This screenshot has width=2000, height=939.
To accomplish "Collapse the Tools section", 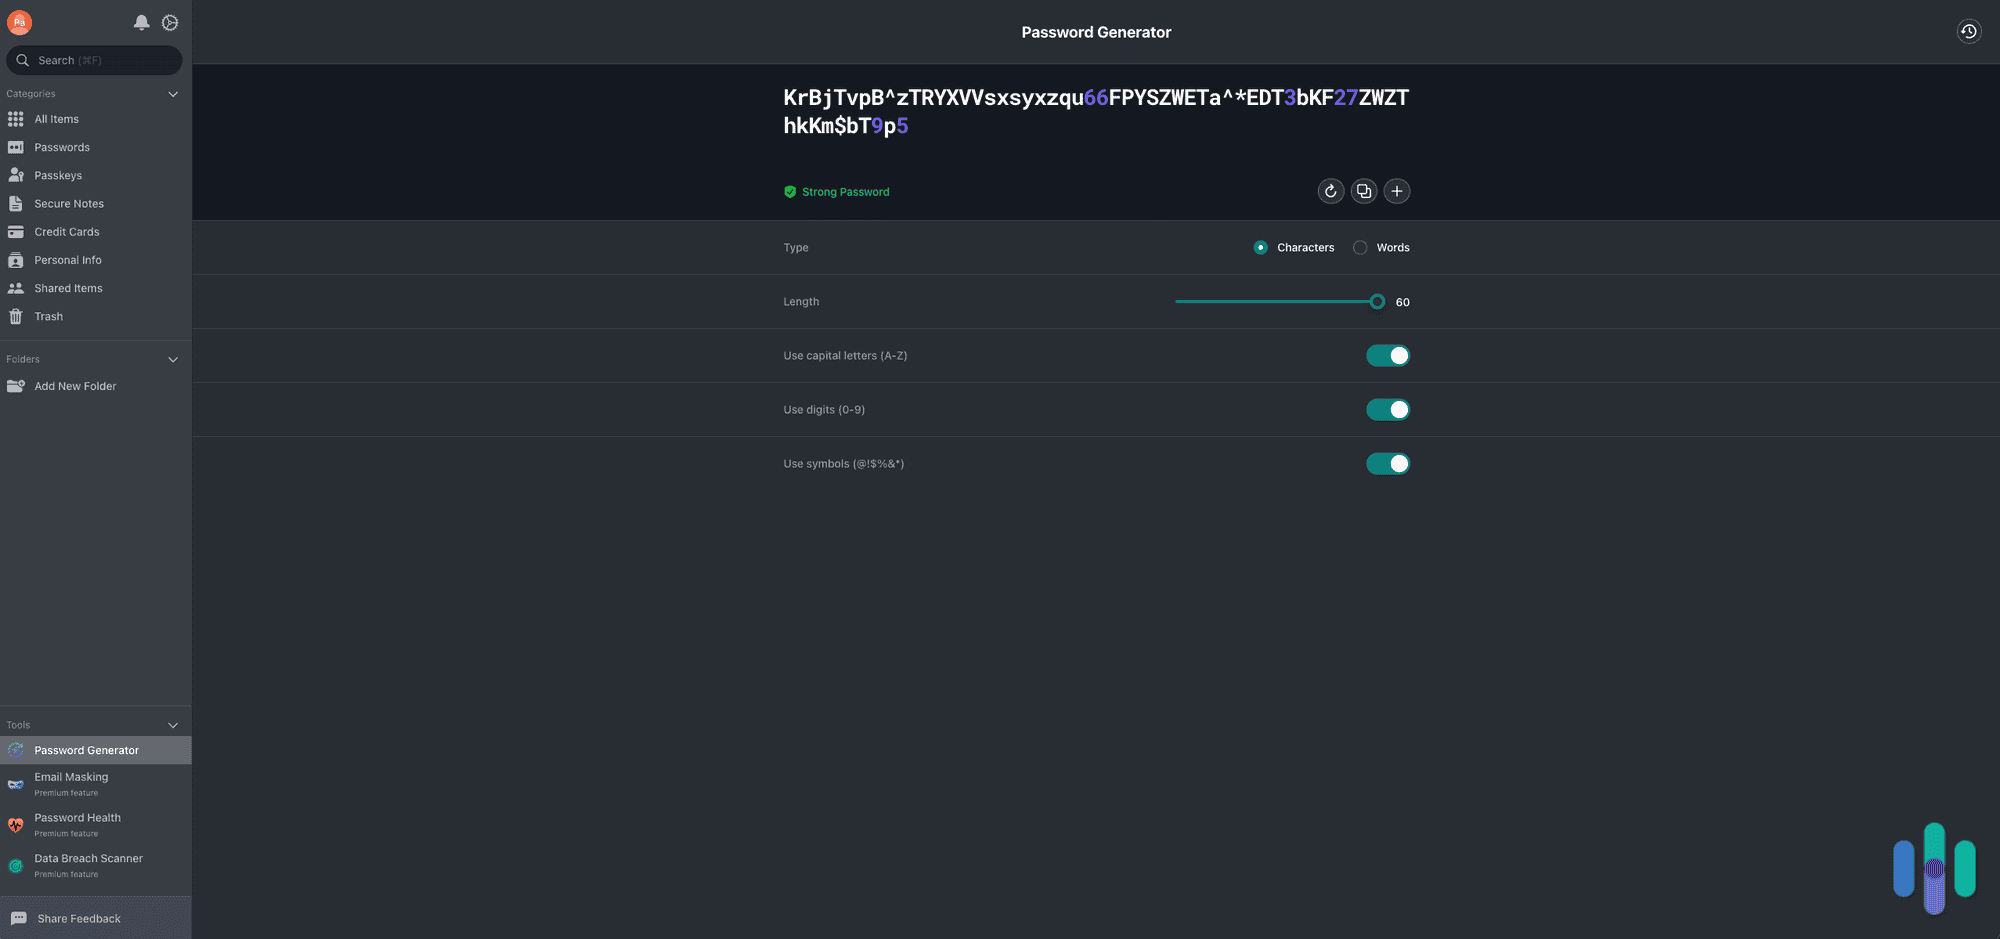I will coord(173,724).
